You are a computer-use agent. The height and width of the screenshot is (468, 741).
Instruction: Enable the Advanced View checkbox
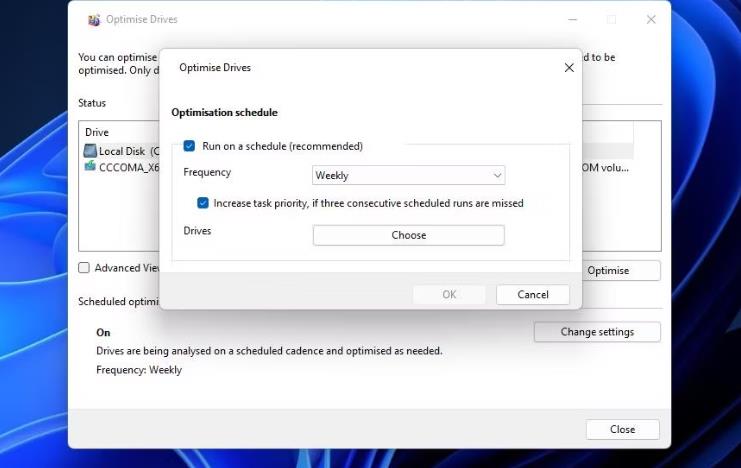(x=84, y=268)
